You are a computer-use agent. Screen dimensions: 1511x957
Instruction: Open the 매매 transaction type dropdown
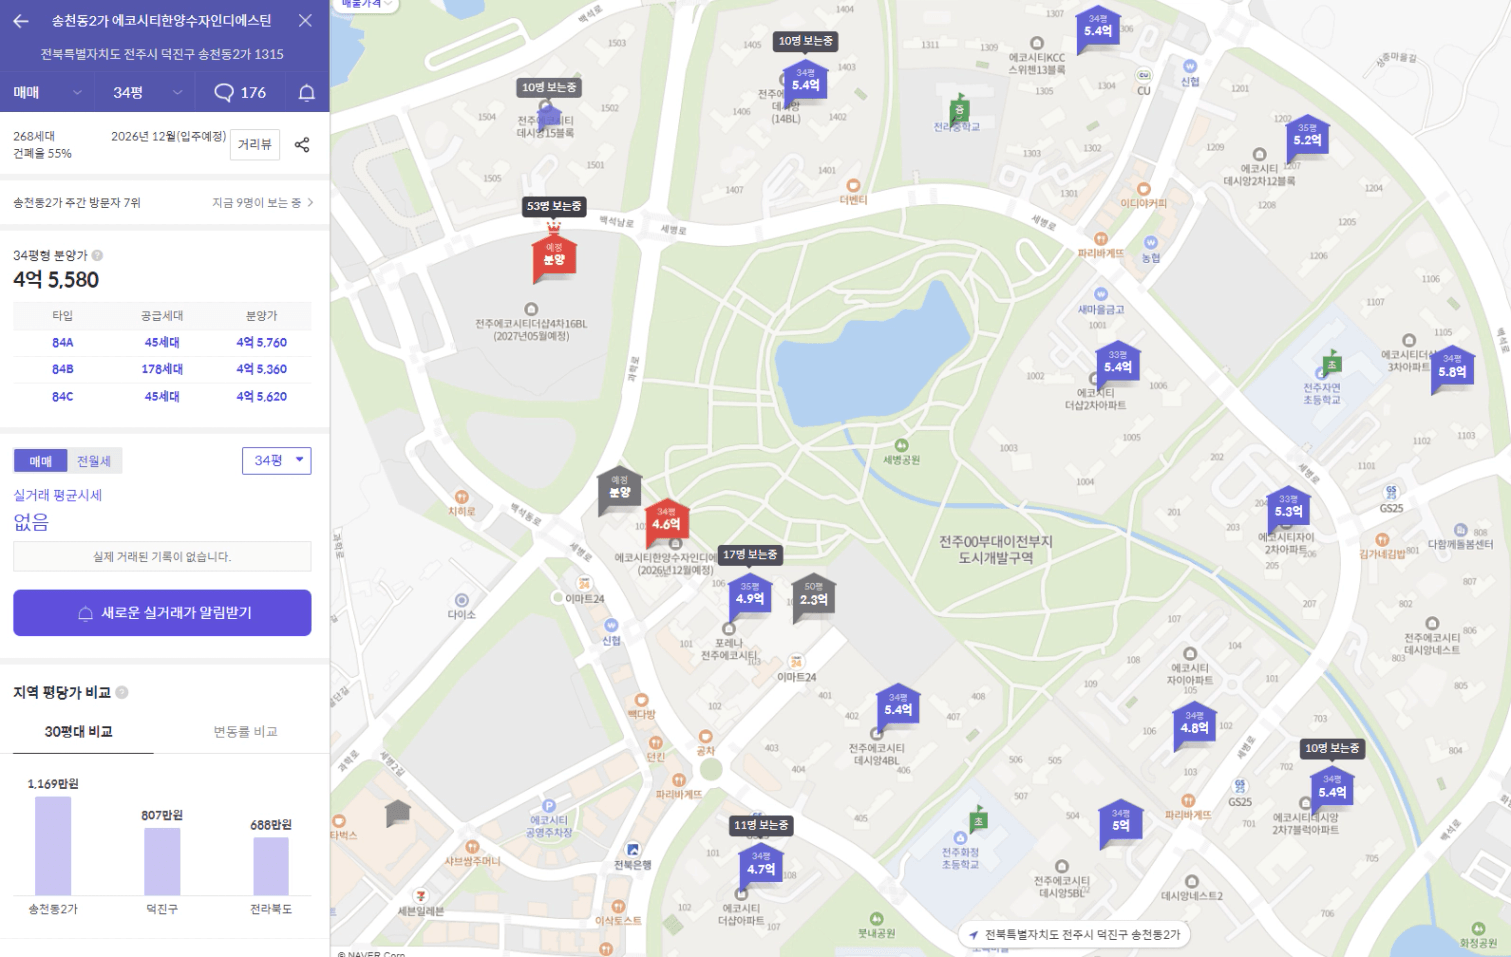click(x=47, y=92)
